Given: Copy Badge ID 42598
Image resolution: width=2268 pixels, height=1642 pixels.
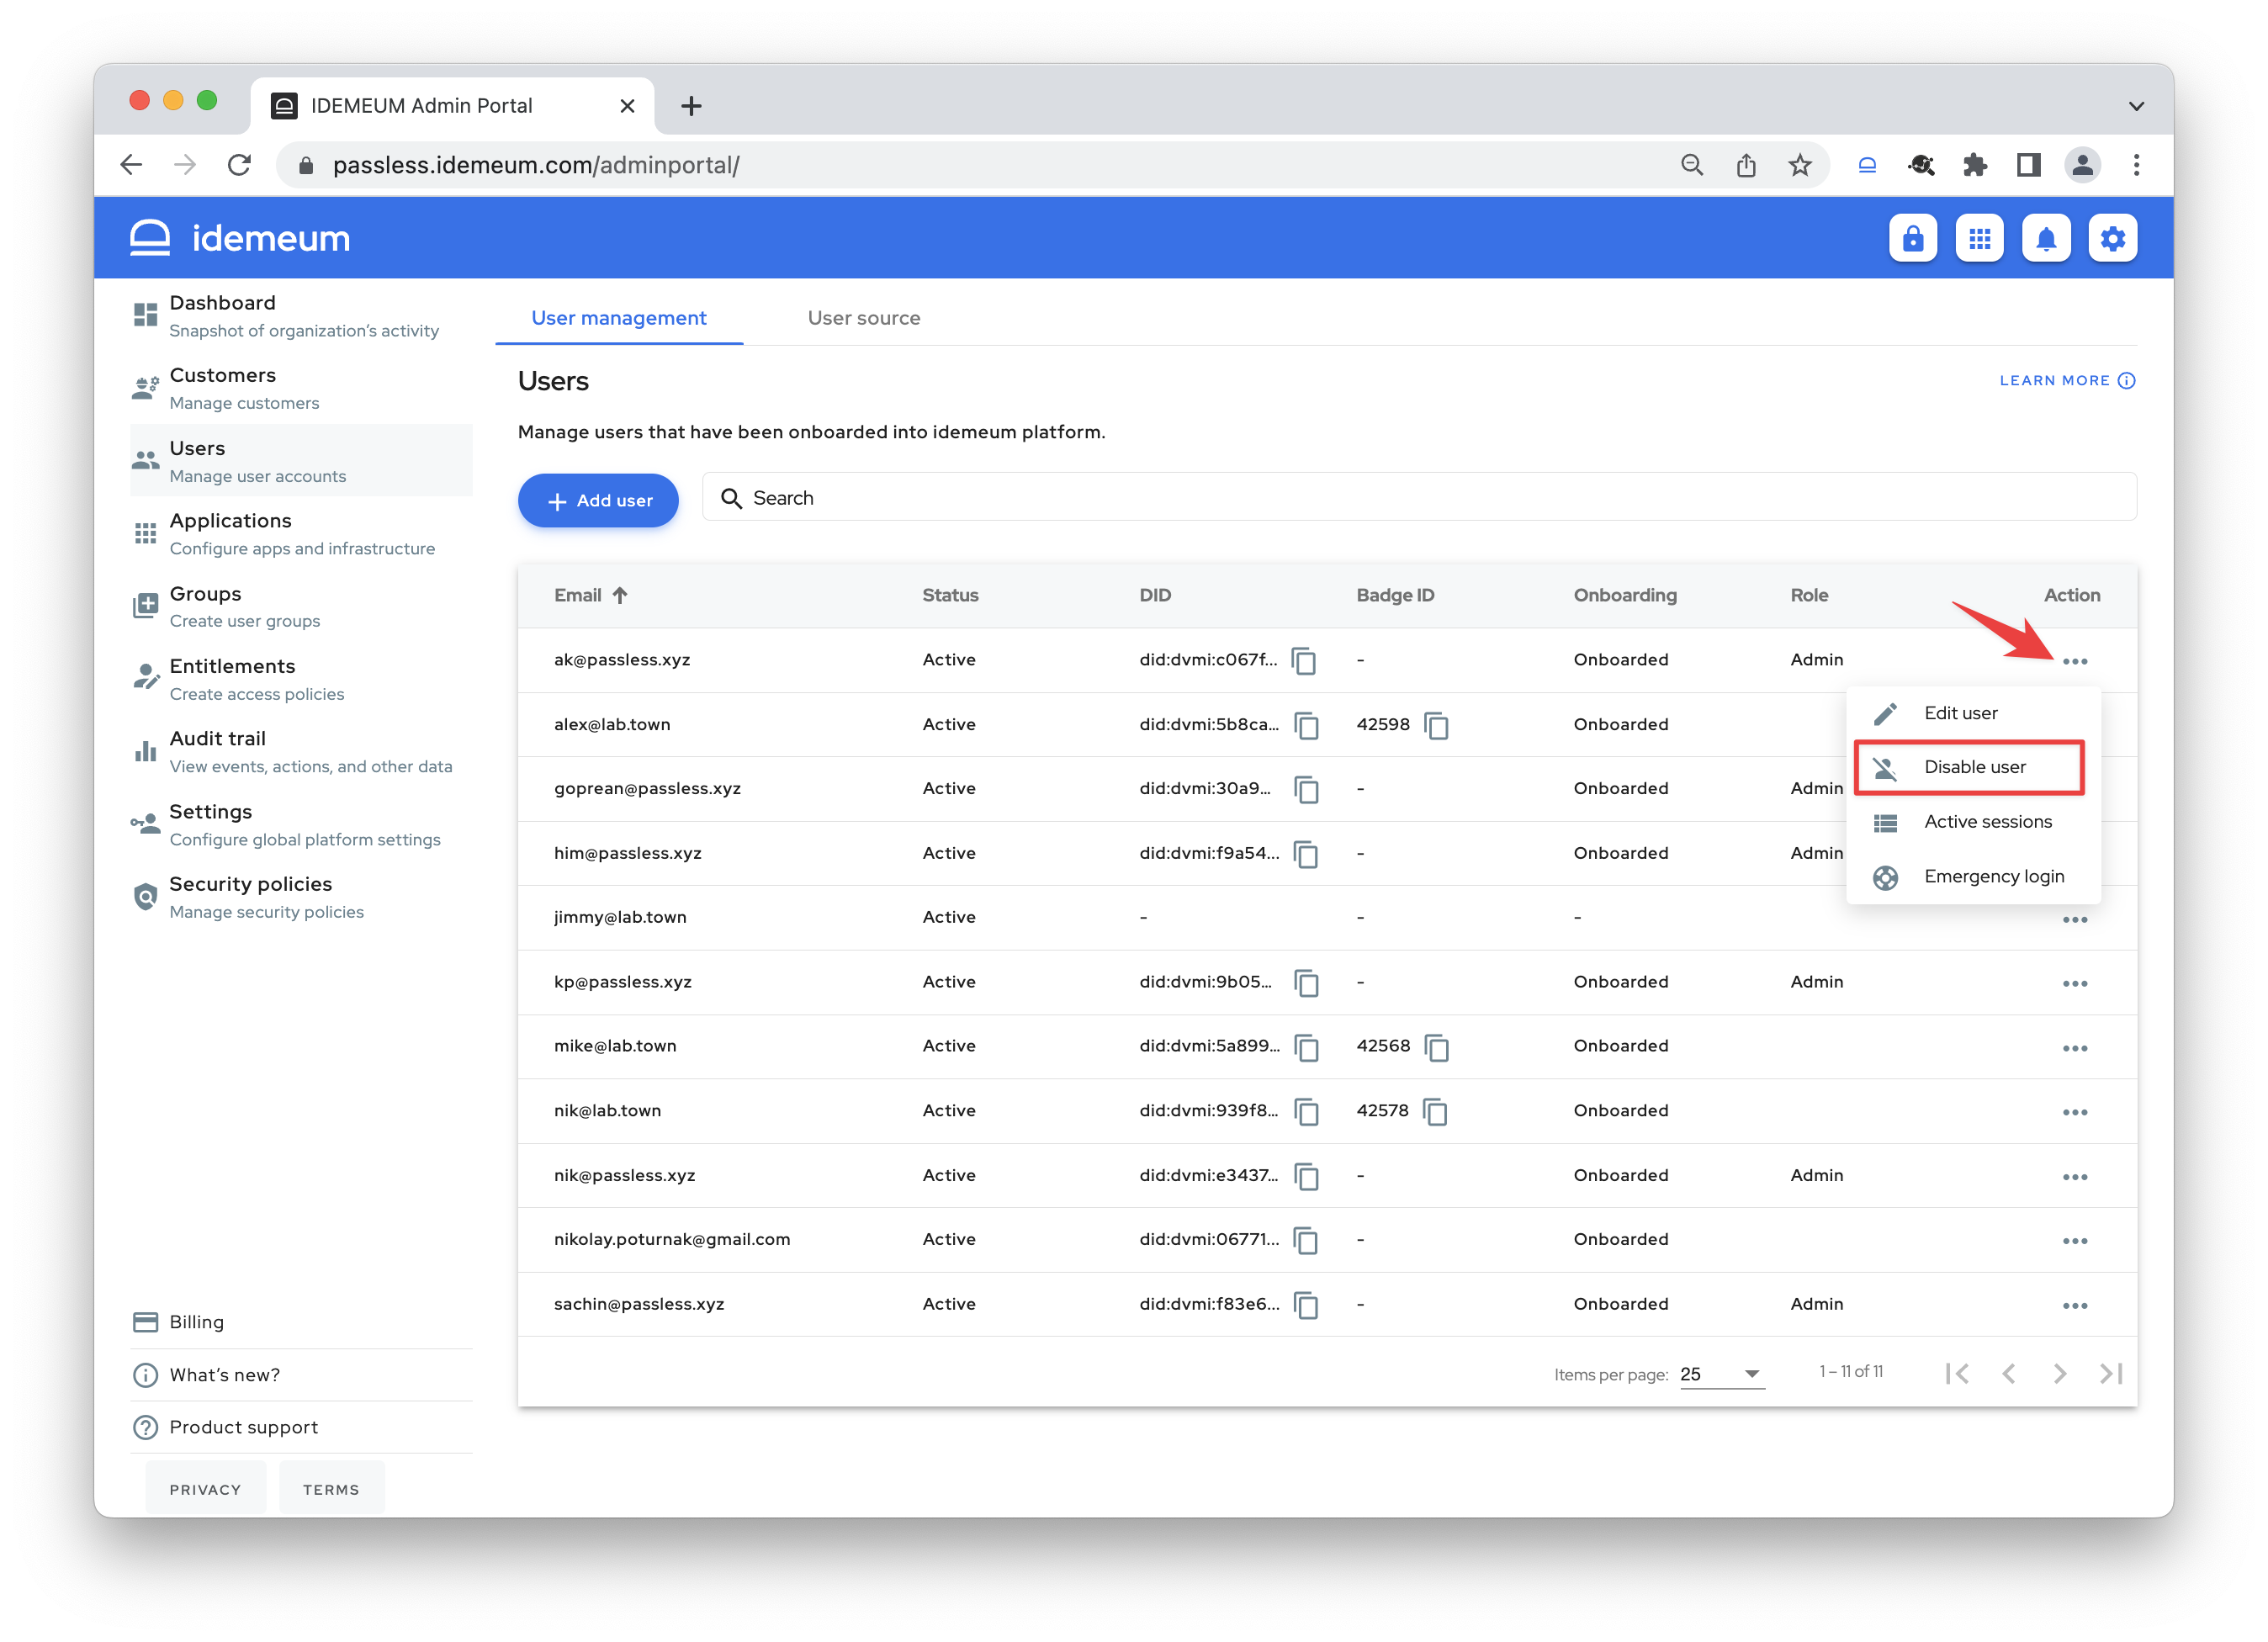Looking at the screenshot, I should click(1436, 725).
